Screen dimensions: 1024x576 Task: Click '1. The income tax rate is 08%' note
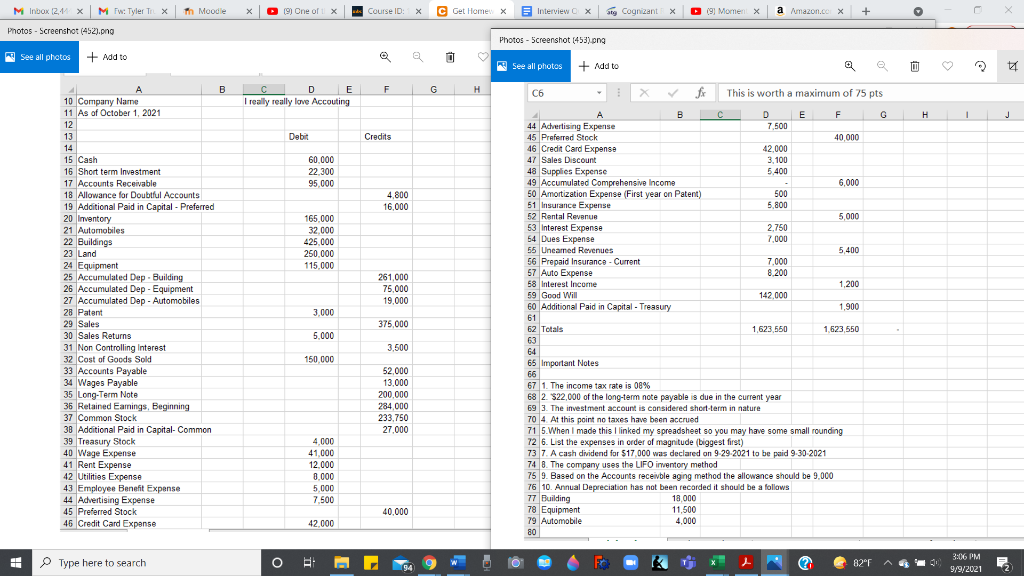coord(596,385)
